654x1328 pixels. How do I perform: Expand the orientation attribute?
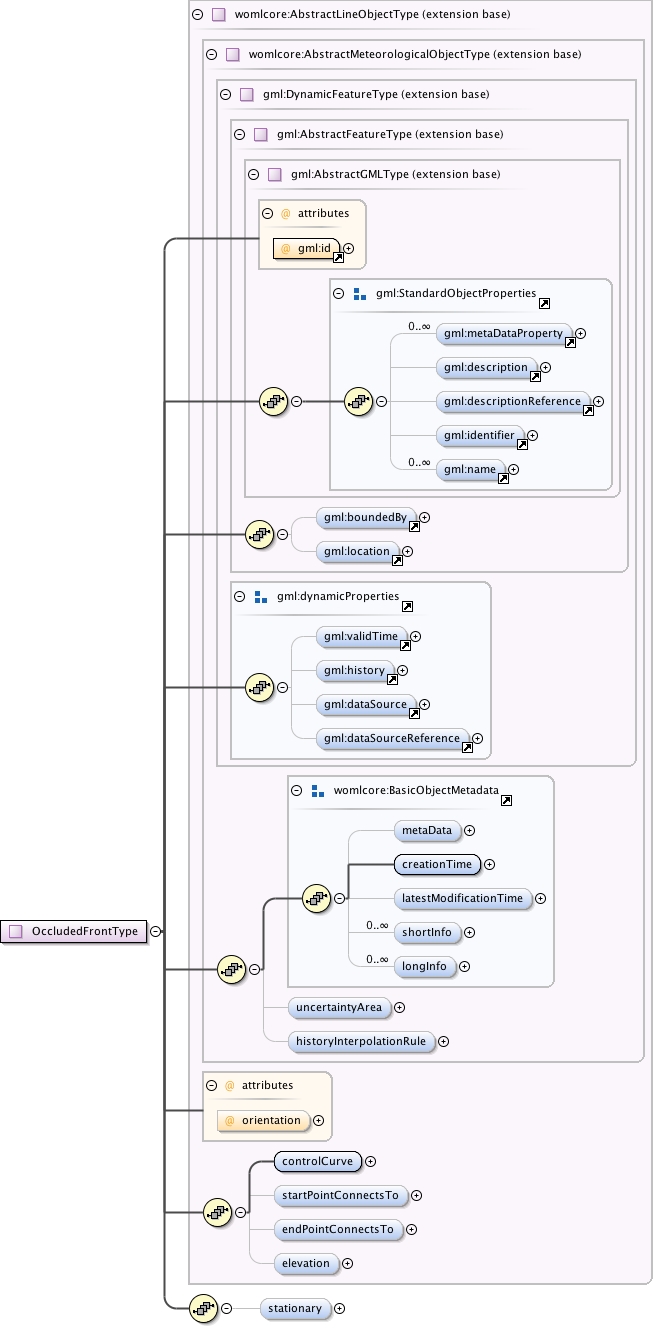point(318,1121)
